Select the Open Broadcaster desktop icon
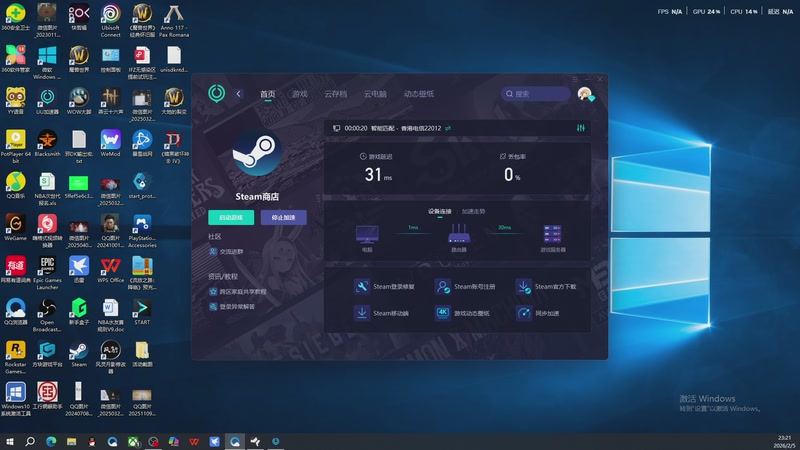This screenshot has height=450, width=800. point(47,315)
